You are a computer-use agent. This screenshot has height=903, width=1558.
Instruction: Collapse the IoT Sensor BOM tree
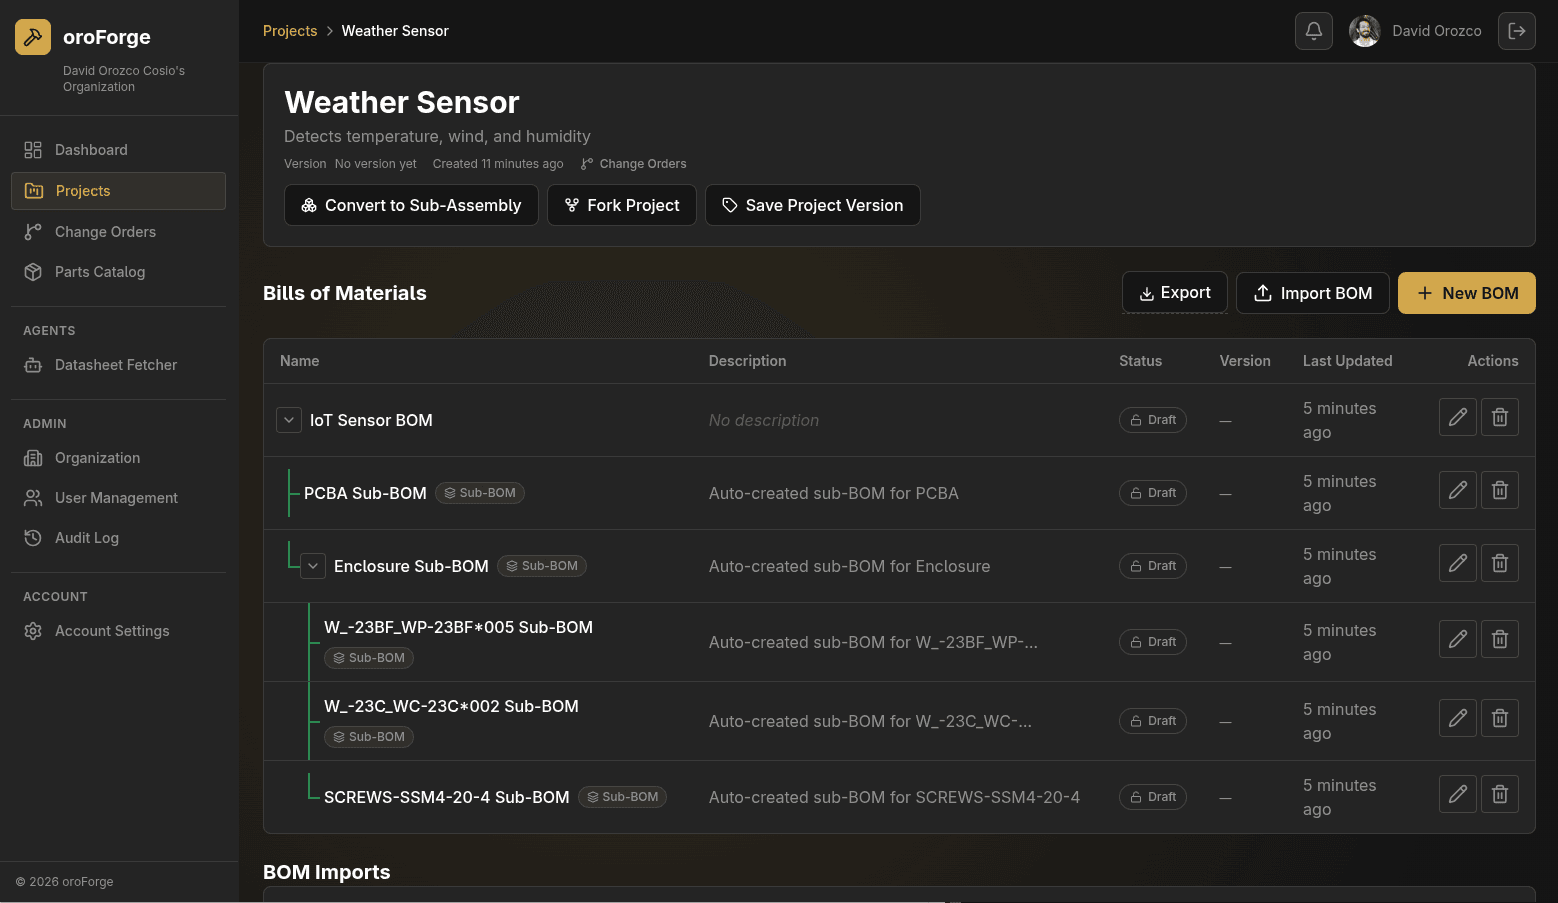tap(289, 420)
